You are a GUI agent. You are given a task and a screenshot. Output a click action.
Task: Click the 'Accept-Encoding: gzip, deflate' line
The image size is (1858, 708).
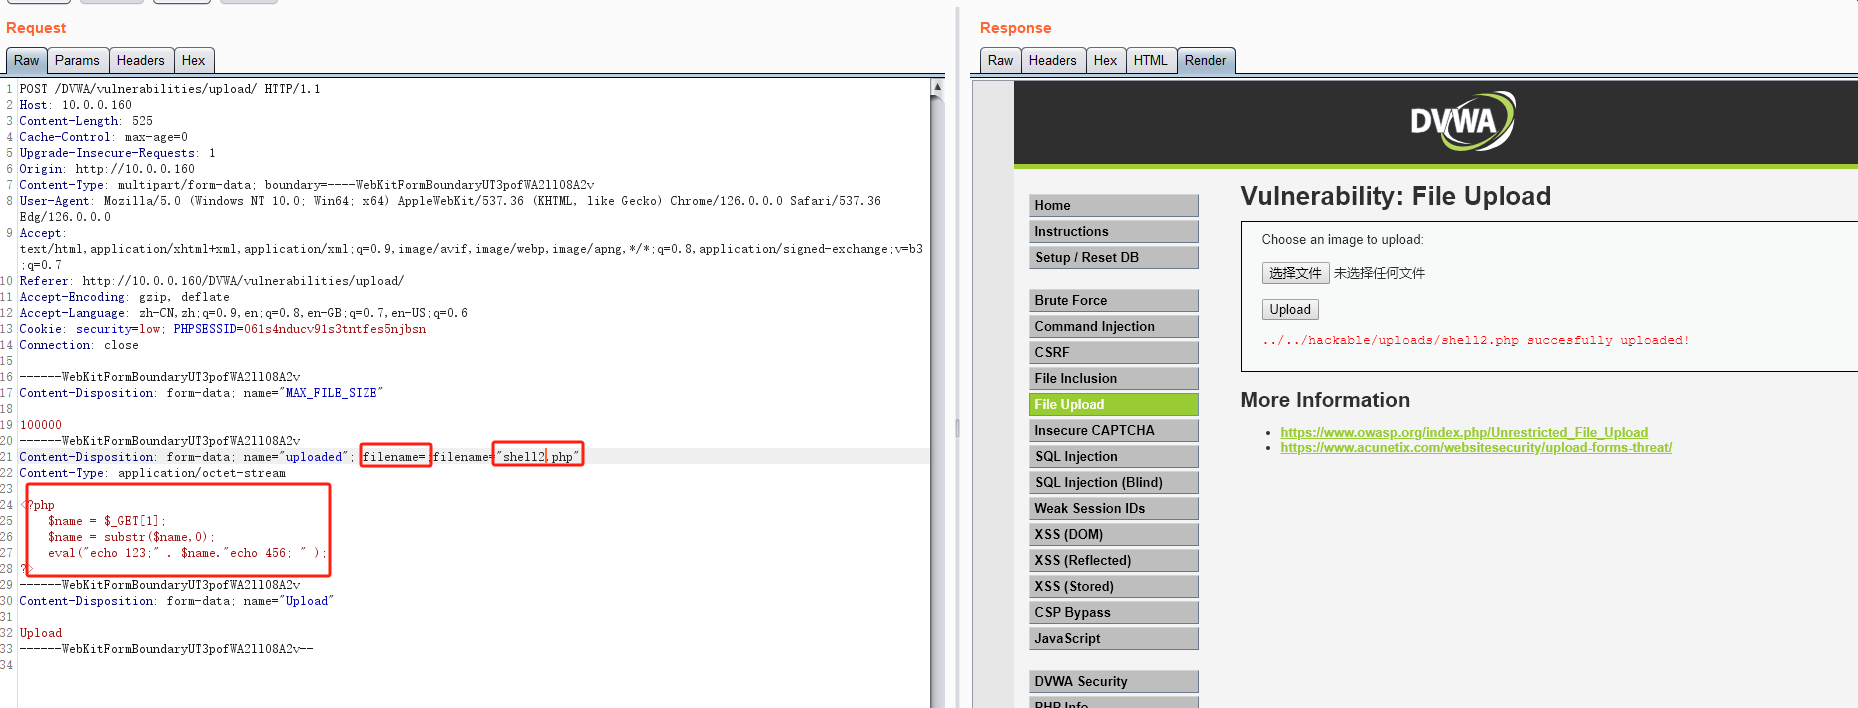[125, 297]
